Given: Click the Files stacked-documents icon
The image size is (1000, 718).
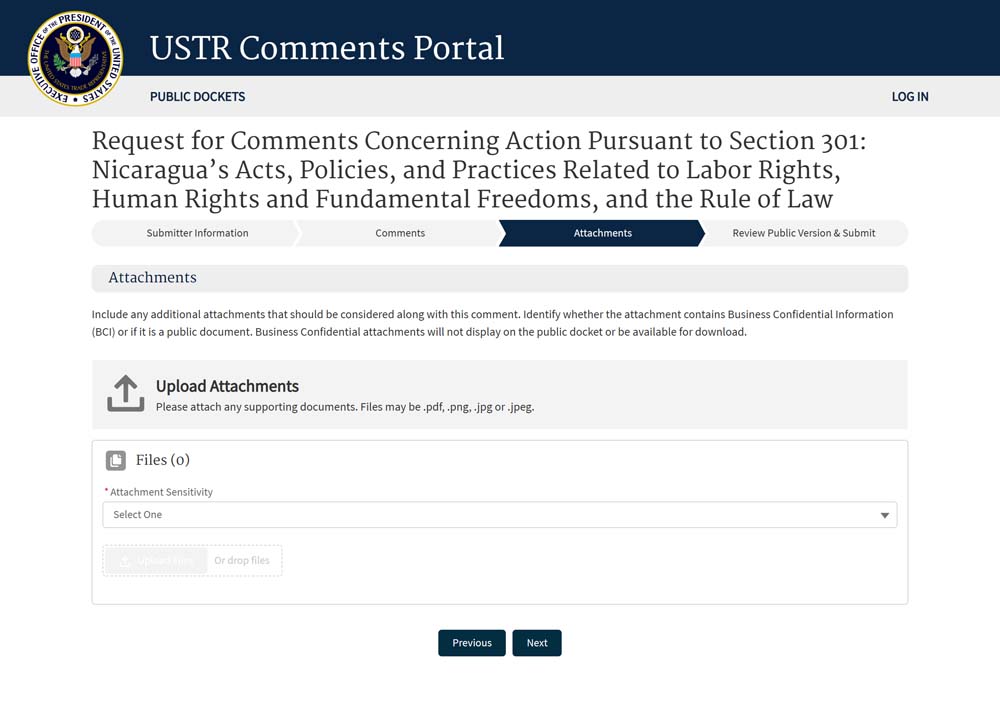Looking at the screenshot, I should tap(116, 460).
